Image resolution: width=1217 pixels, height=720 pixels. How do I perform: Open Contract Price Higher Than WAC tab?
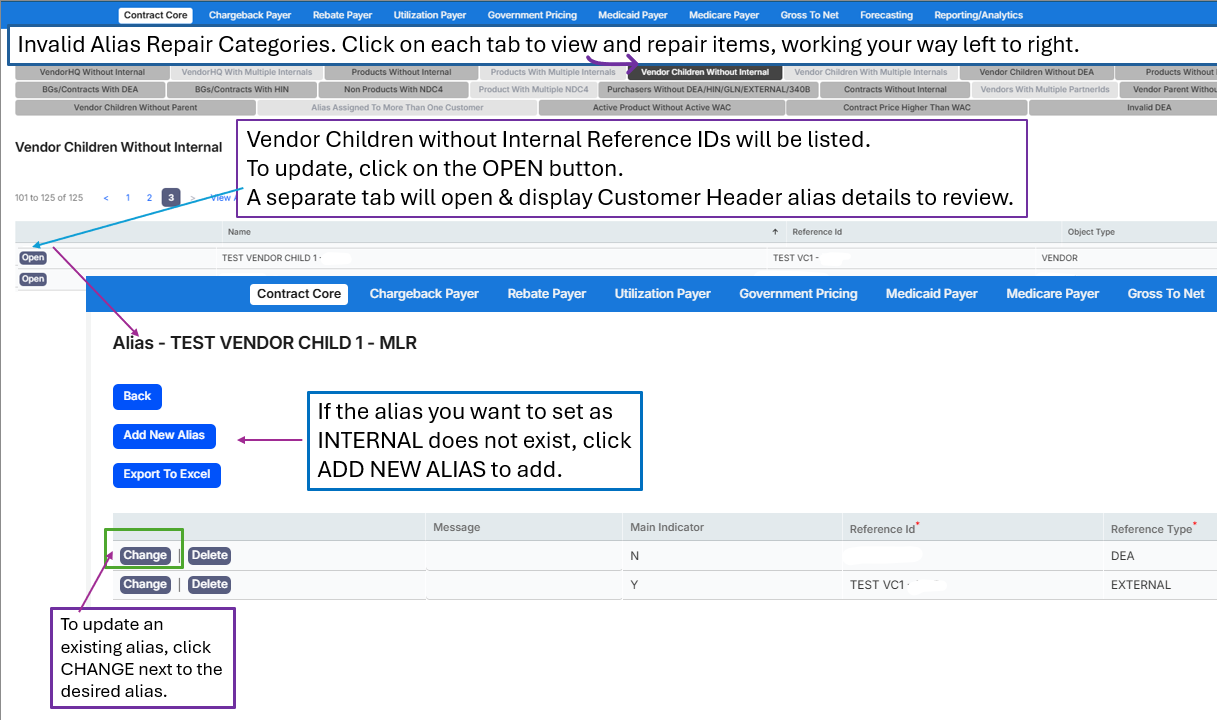pos(907,108)
